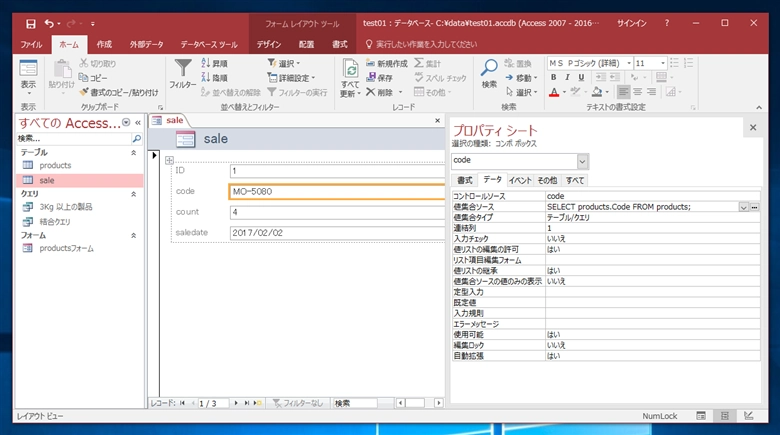The width and height of the screenshot is (780, 435).
Task: Click New record (新規作成) icon
Action: pos(370,63)
